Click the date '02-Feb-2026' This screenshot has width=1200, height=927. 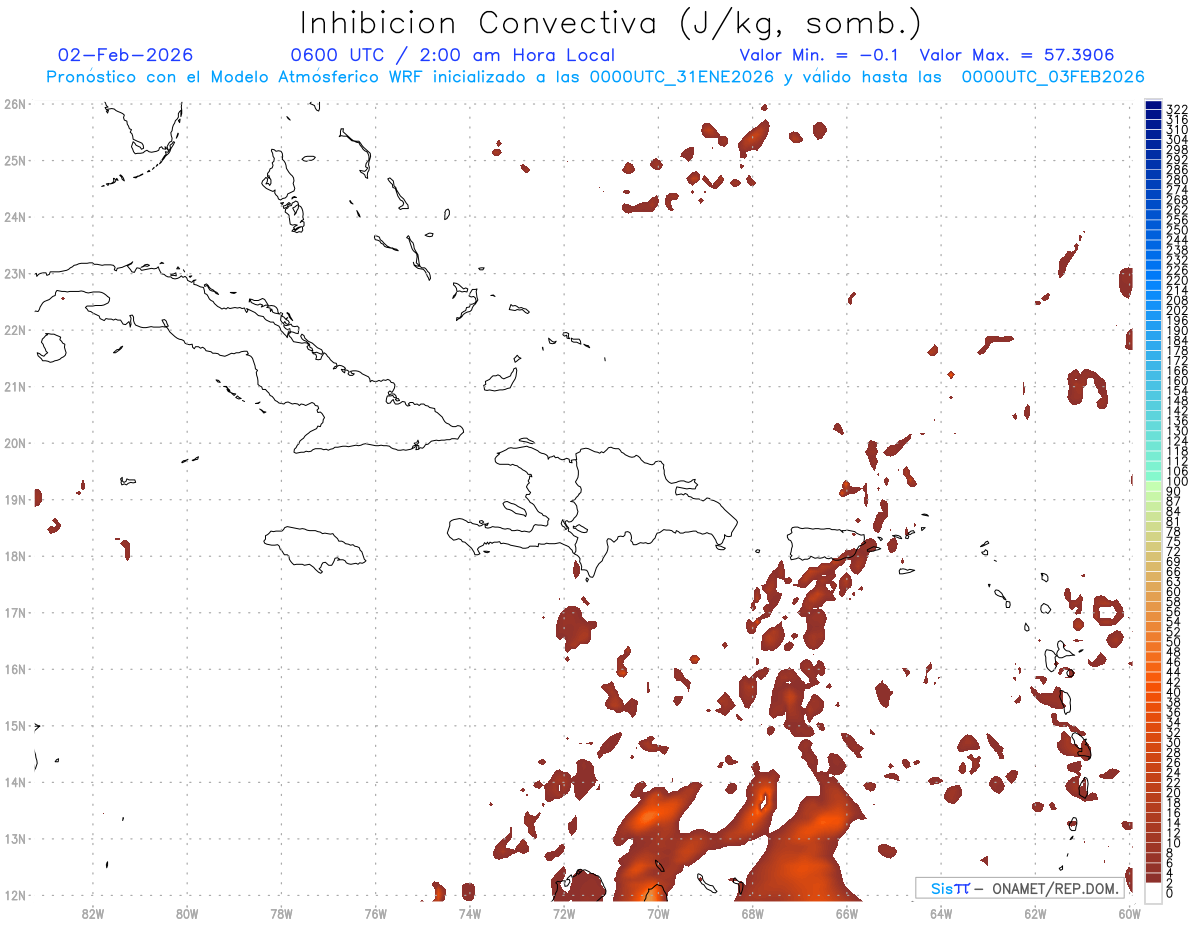(x=125, y=55)
